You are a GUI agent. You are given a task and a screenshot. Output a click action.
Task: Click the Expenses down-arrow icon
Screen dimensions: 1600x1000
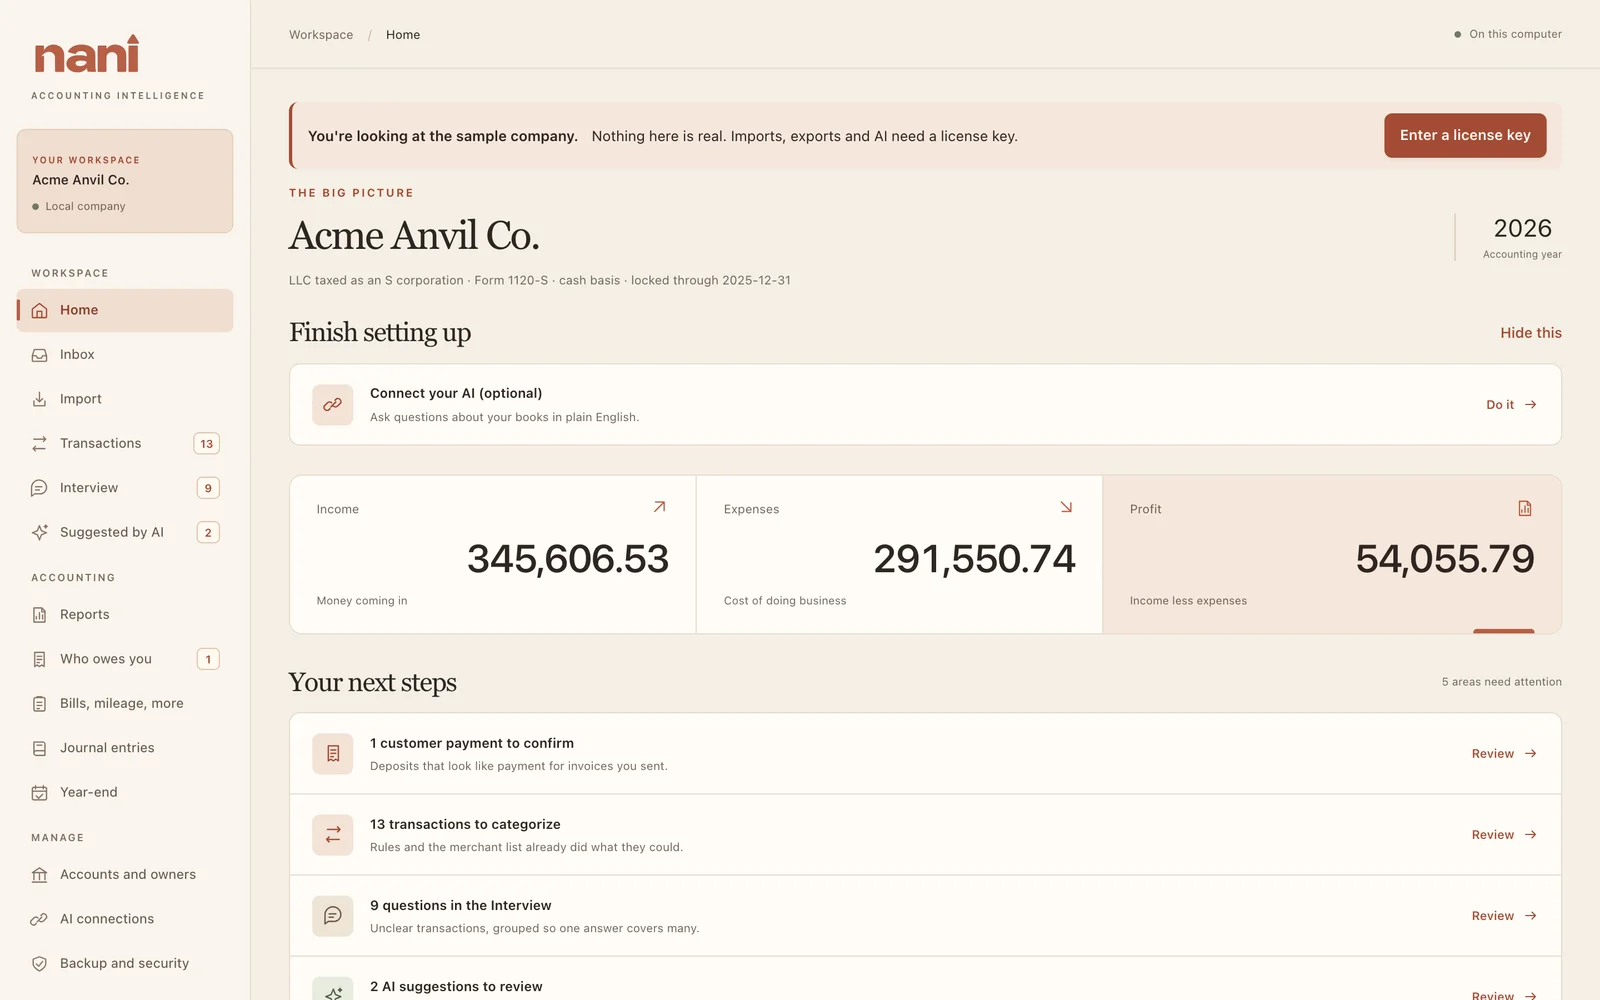(x=1066, y=507)
